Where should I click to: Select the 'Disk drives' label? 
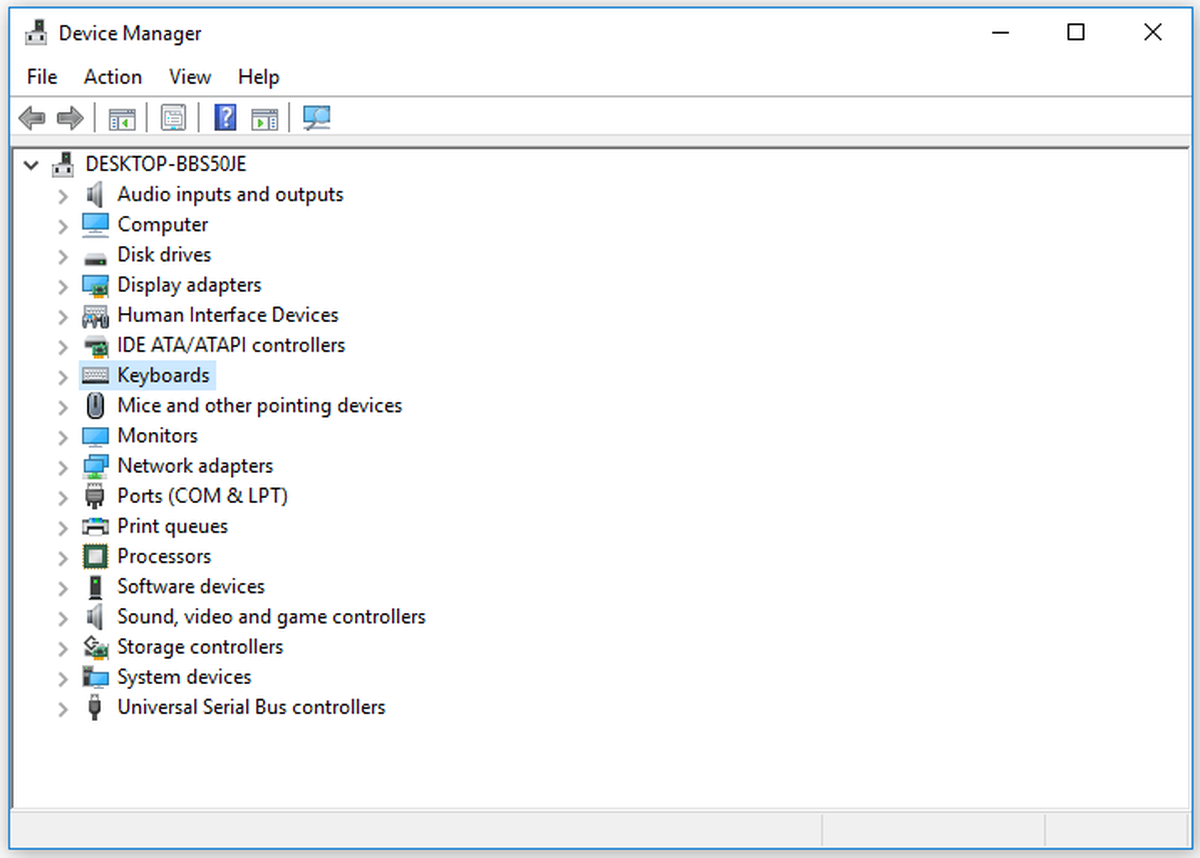click(164, 255)
